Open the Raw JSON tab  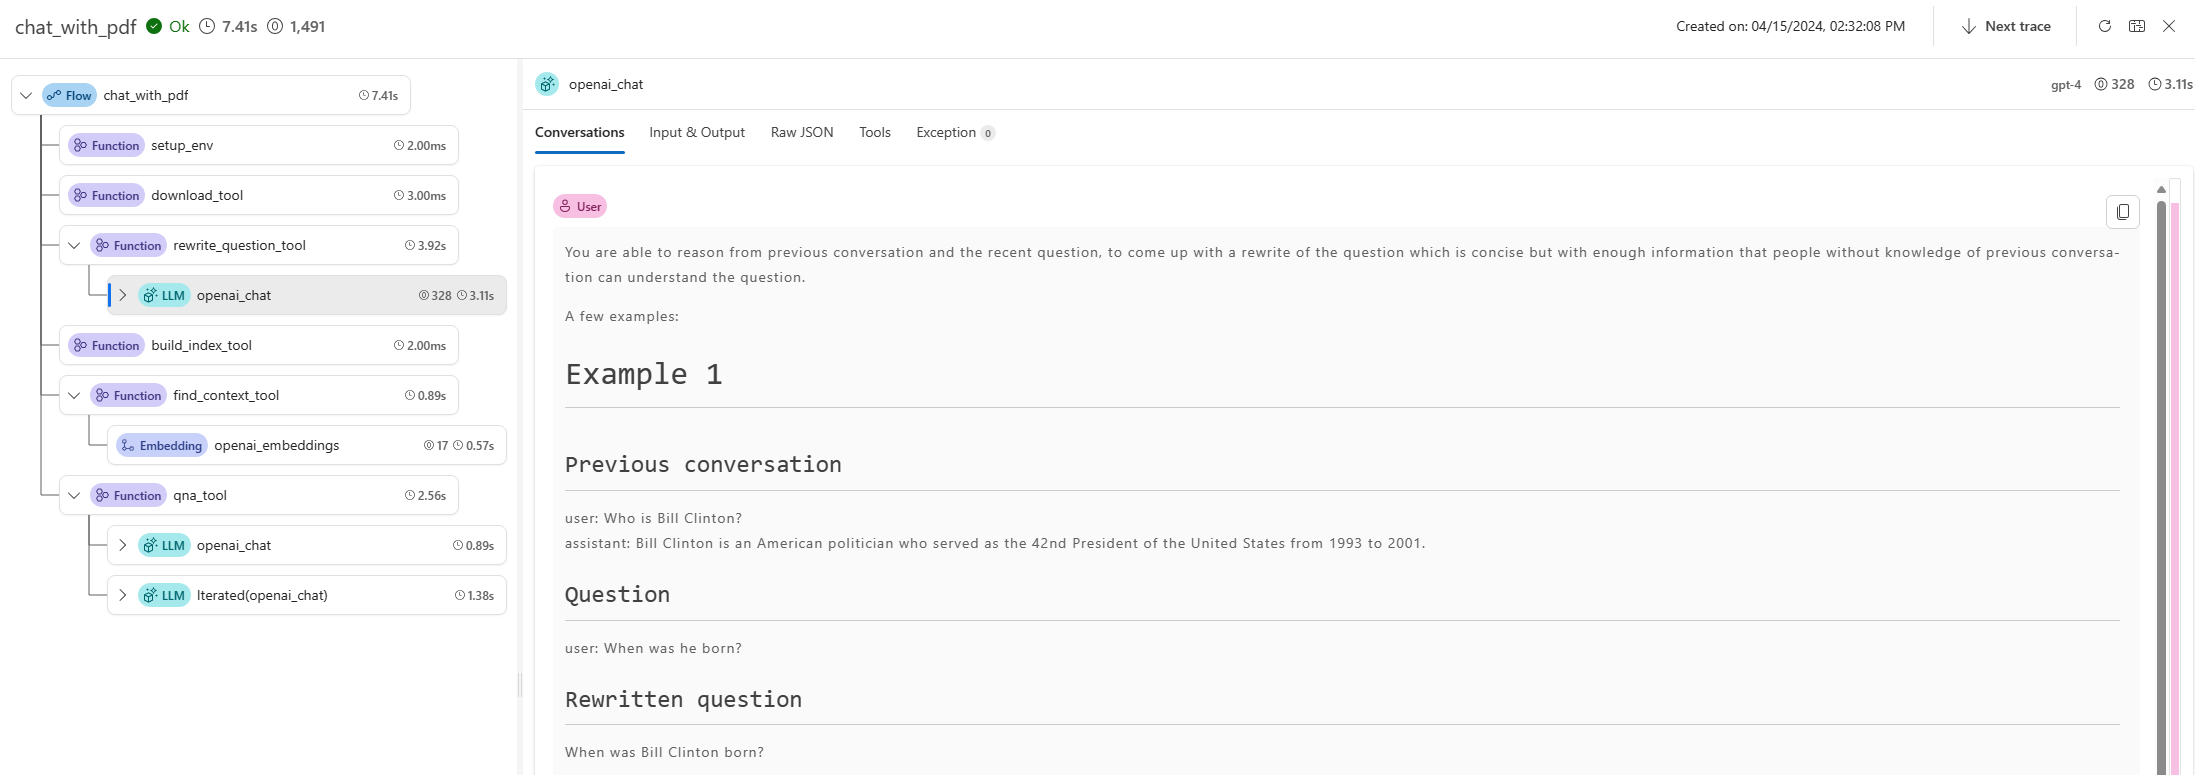(x=801, y=132)
